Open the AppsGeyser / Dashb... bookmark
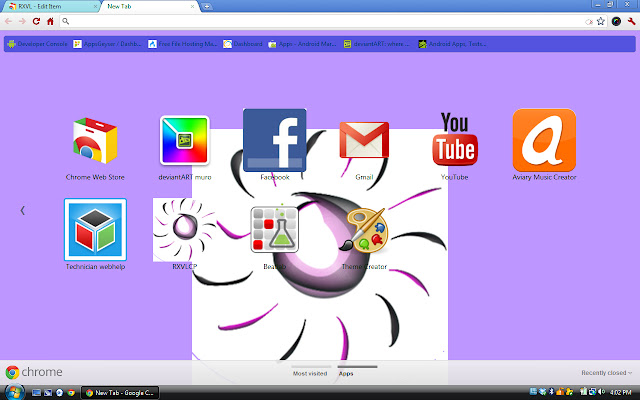The height and width of the screenshot is (400, 640). 107,44
